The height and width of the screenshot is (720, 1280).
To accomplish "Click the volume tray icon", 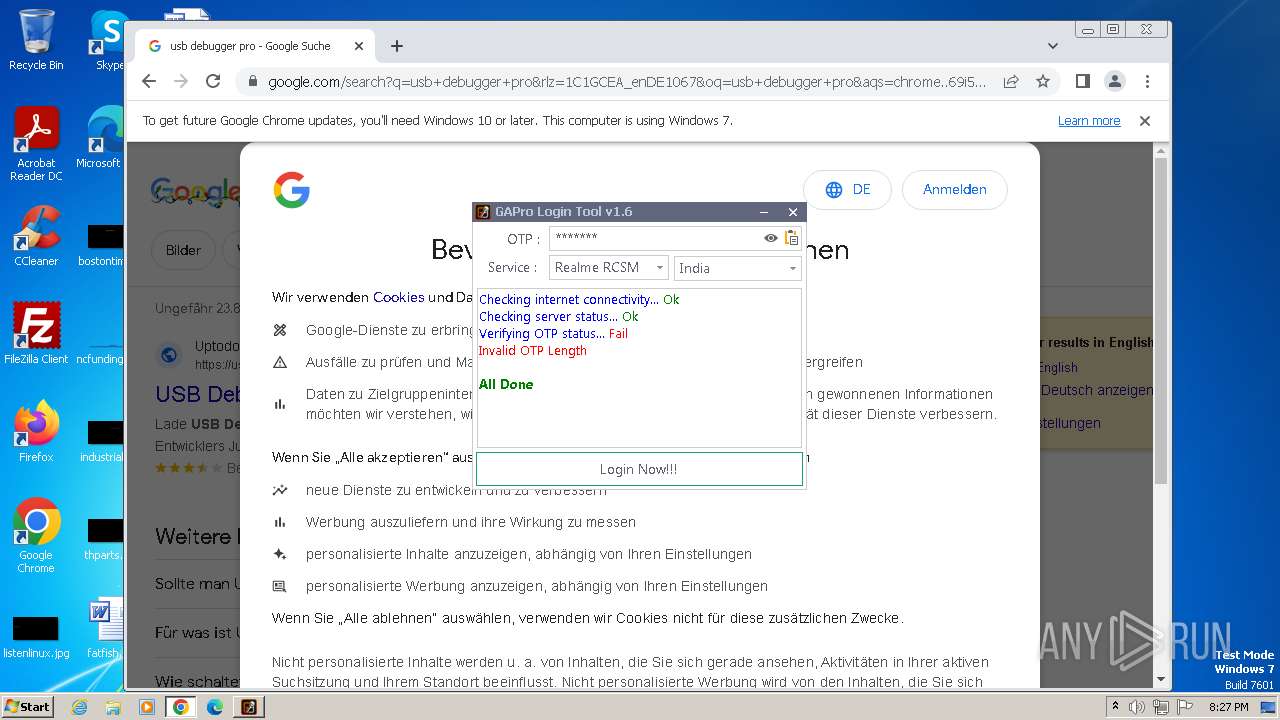I will tap(1137, 707).
